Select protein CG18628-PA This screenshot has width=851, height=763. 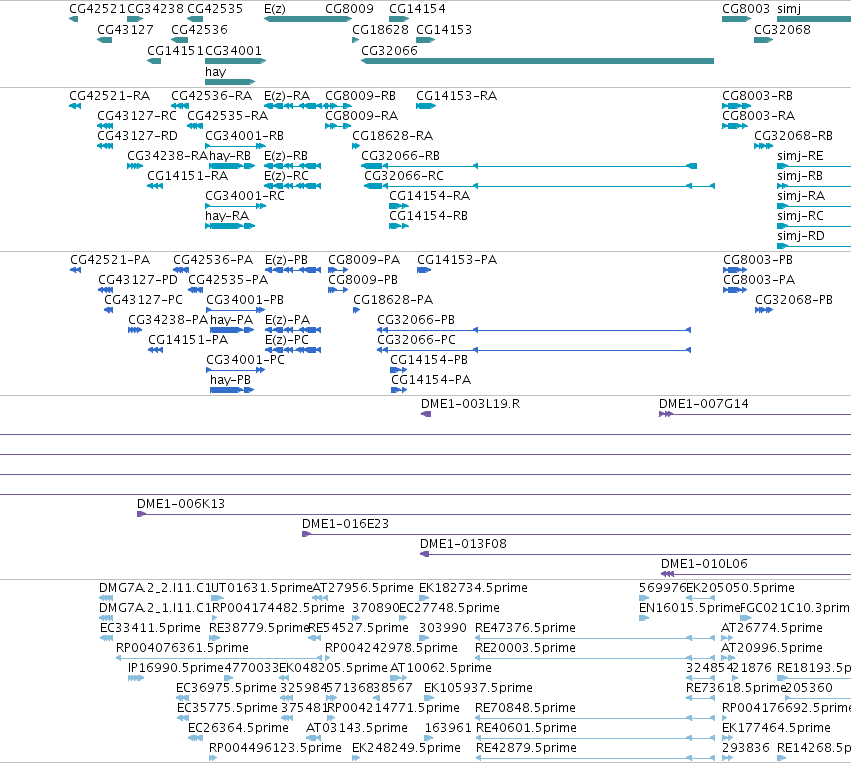[x=393, y=300]
